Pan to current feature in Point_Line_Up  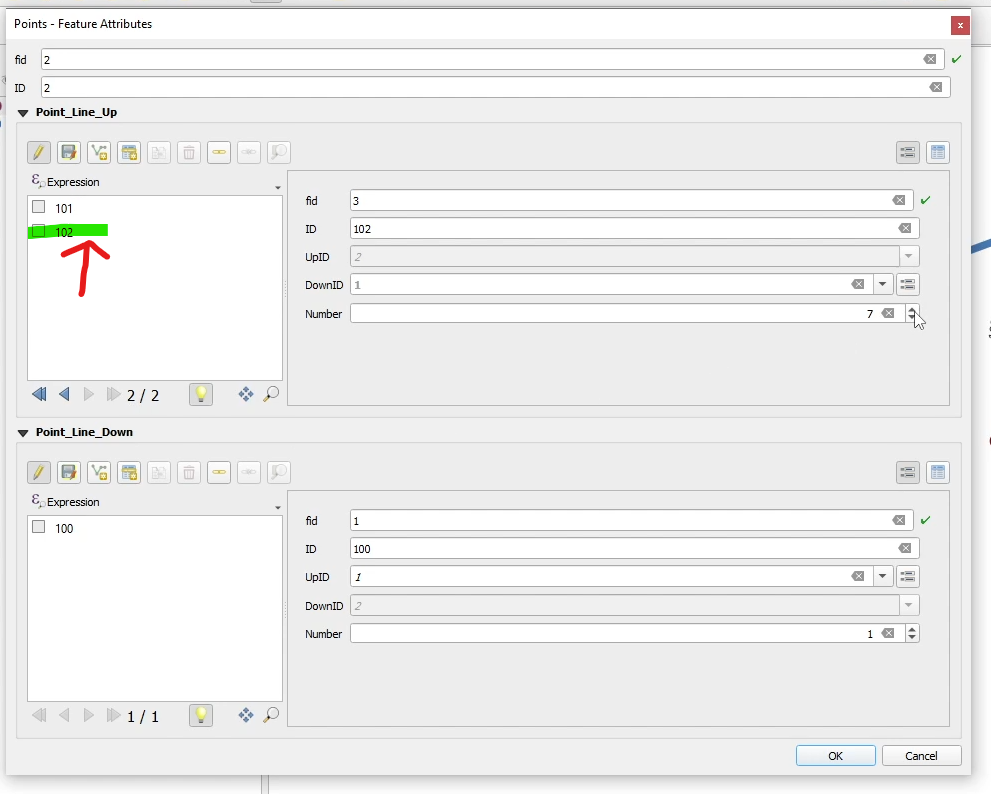(x=246, y=394)
